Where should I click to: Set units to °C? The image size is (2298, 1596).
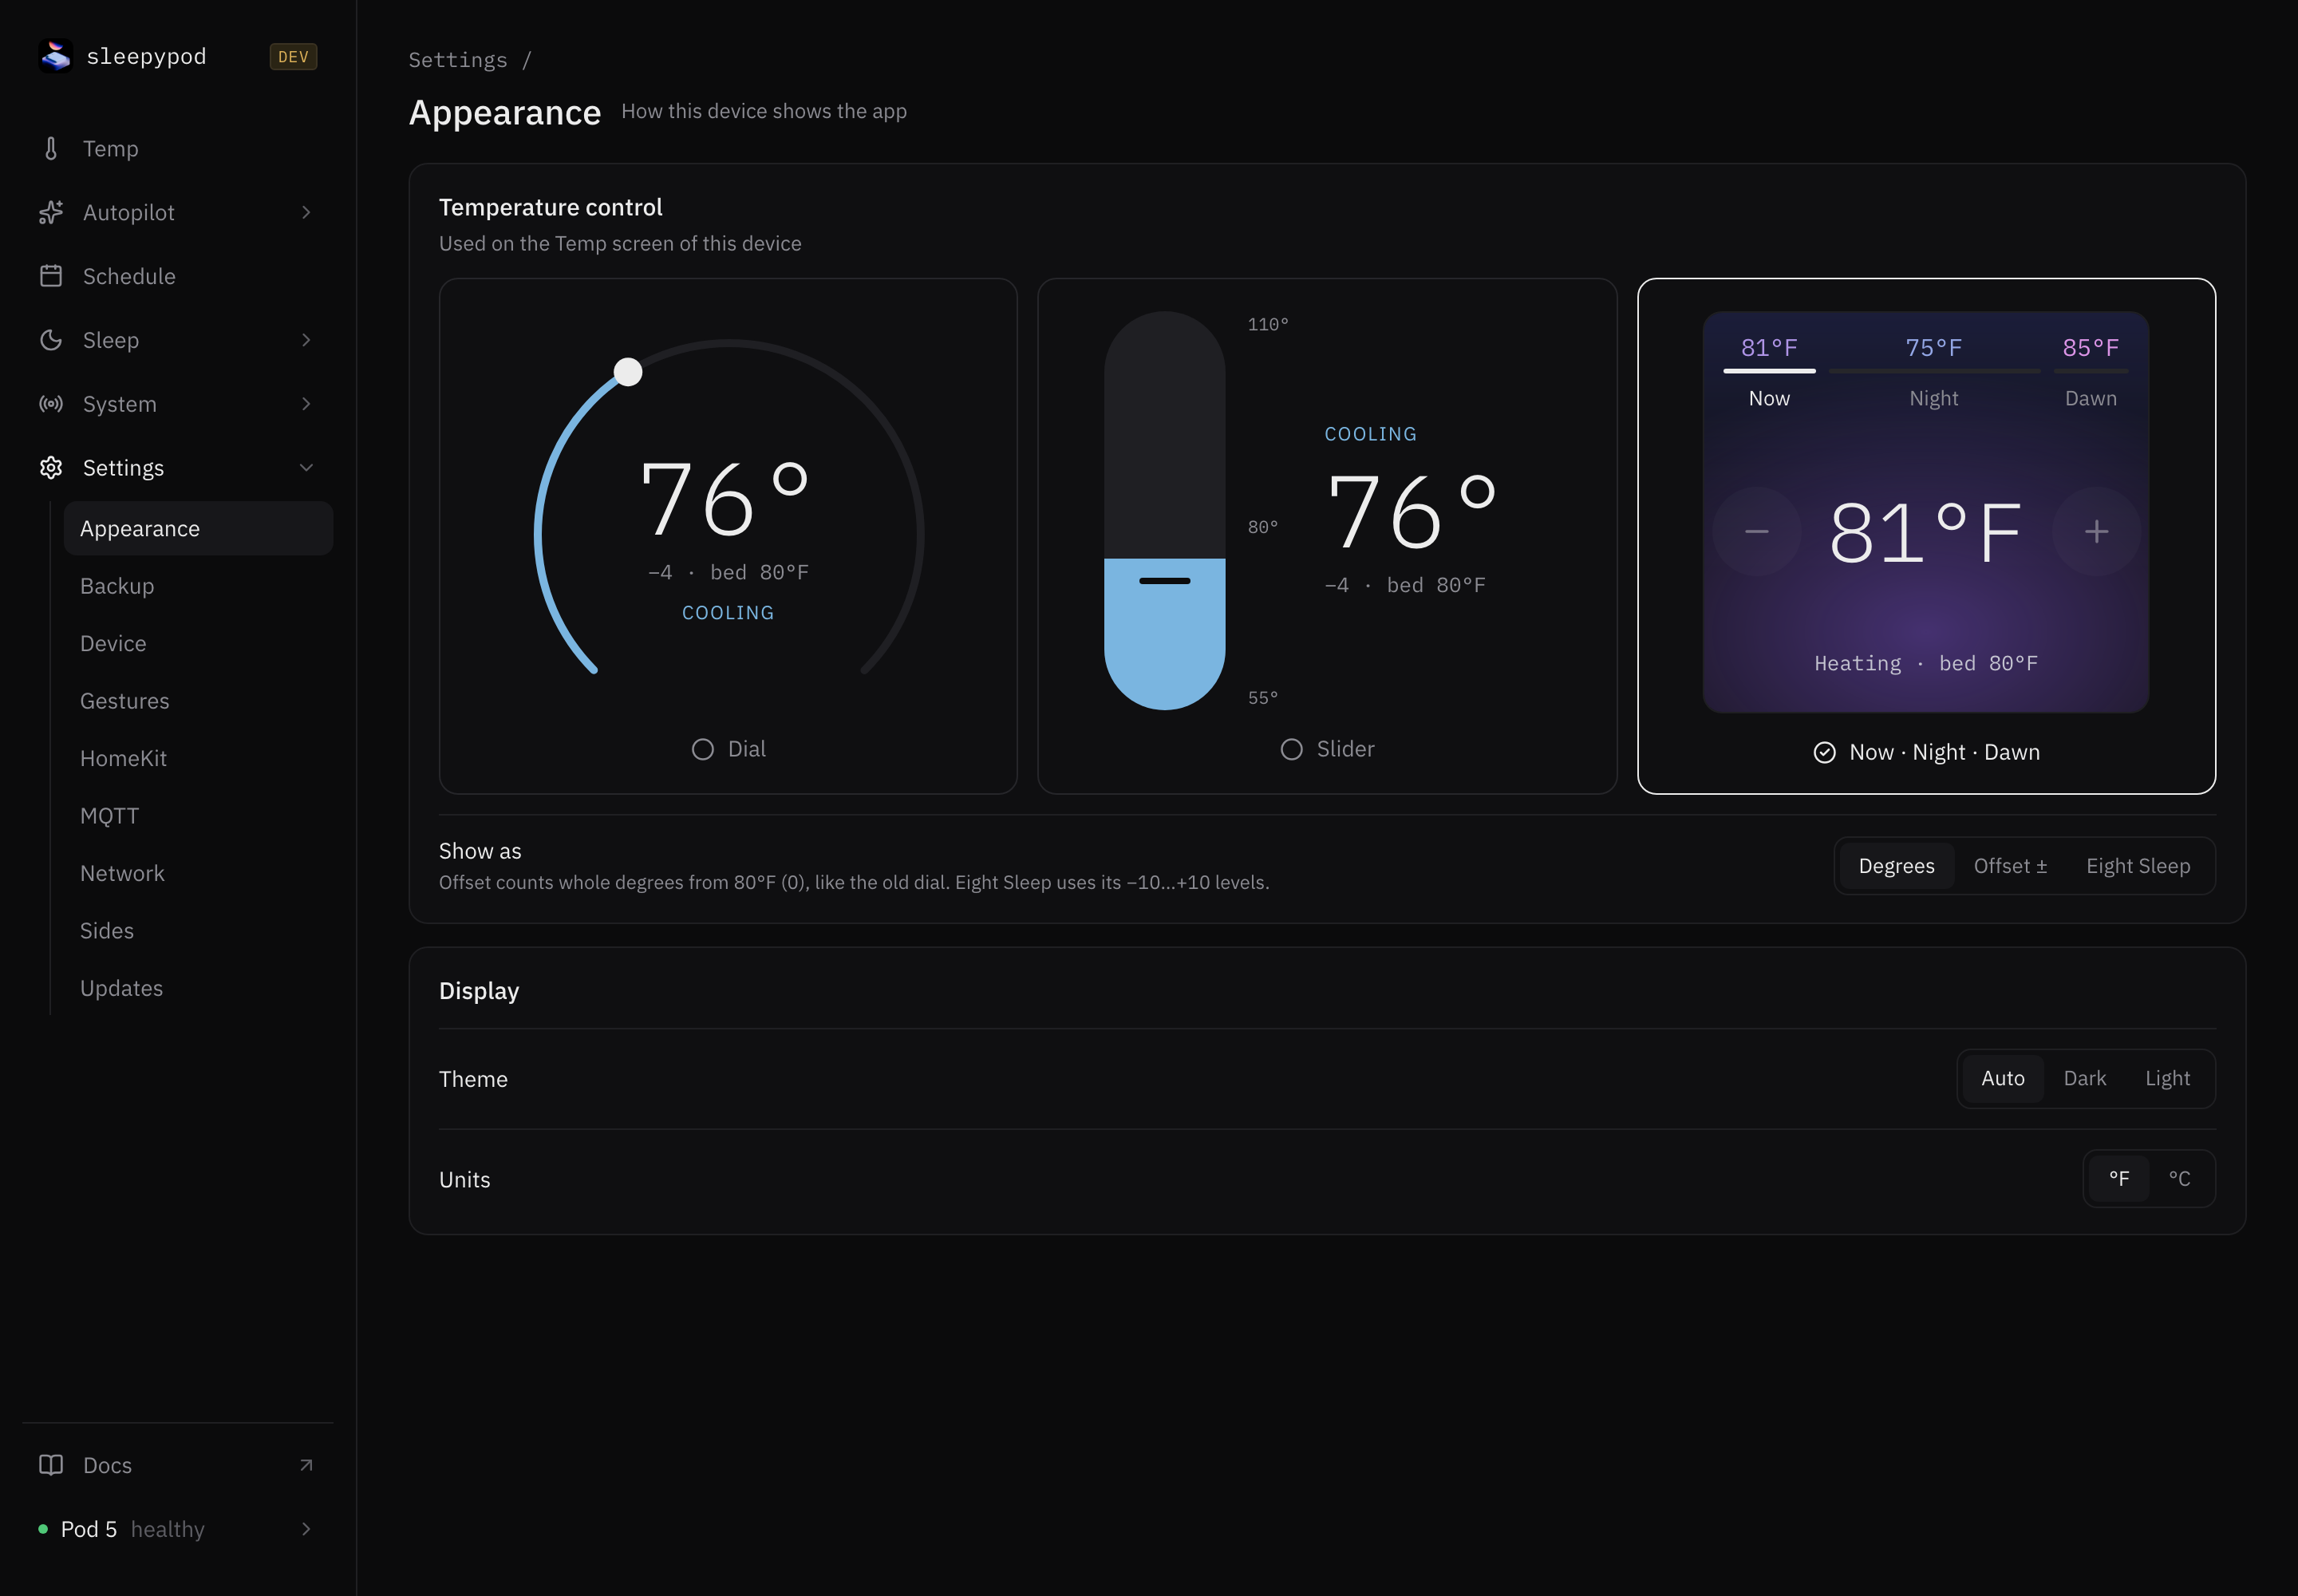point(2179,1179)
